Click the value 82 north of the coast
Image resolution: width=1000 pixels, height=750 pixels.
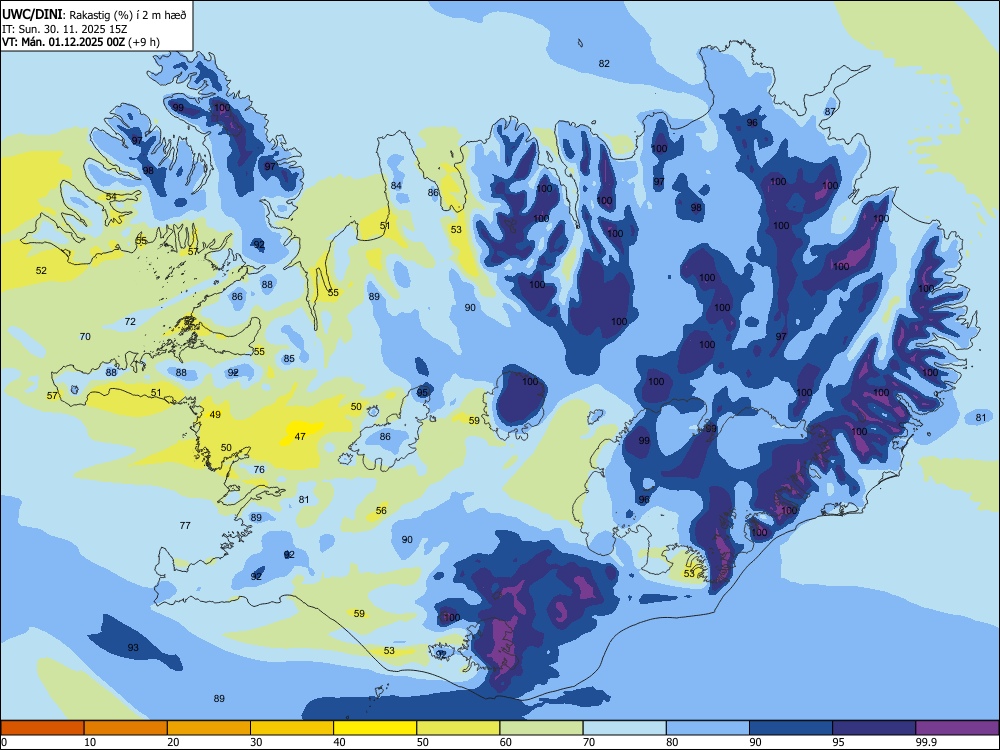coord(604,63)
